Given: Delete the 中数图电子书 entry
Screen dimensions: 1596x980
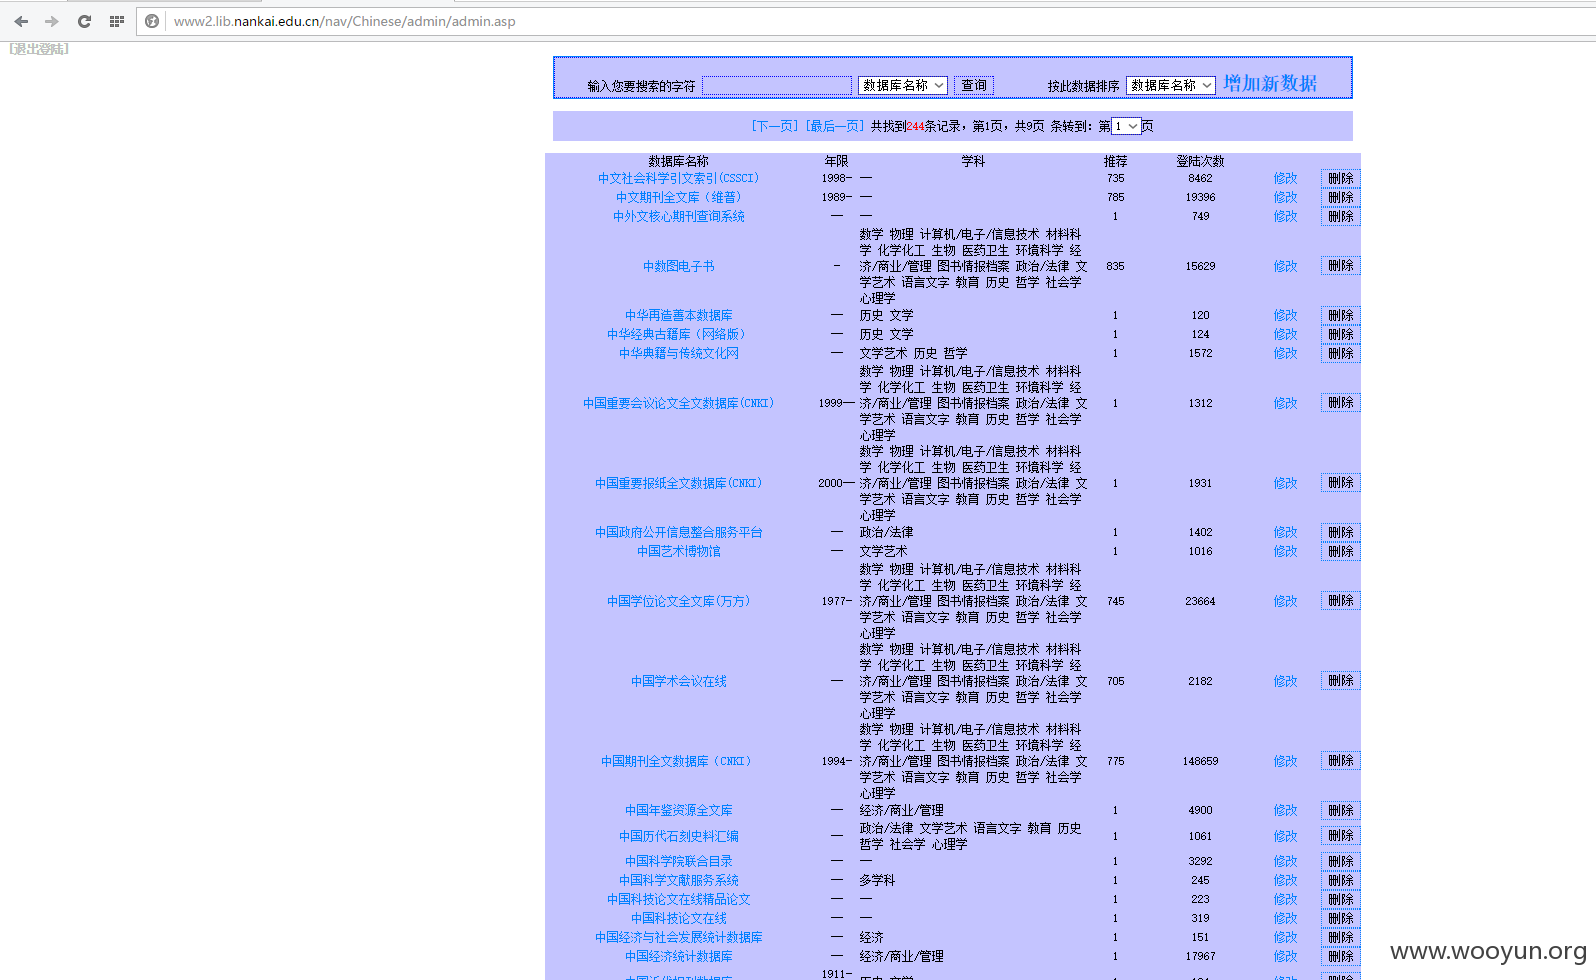Looking at the screenshot, I should pyautogui.click(x=1341, y=266).
